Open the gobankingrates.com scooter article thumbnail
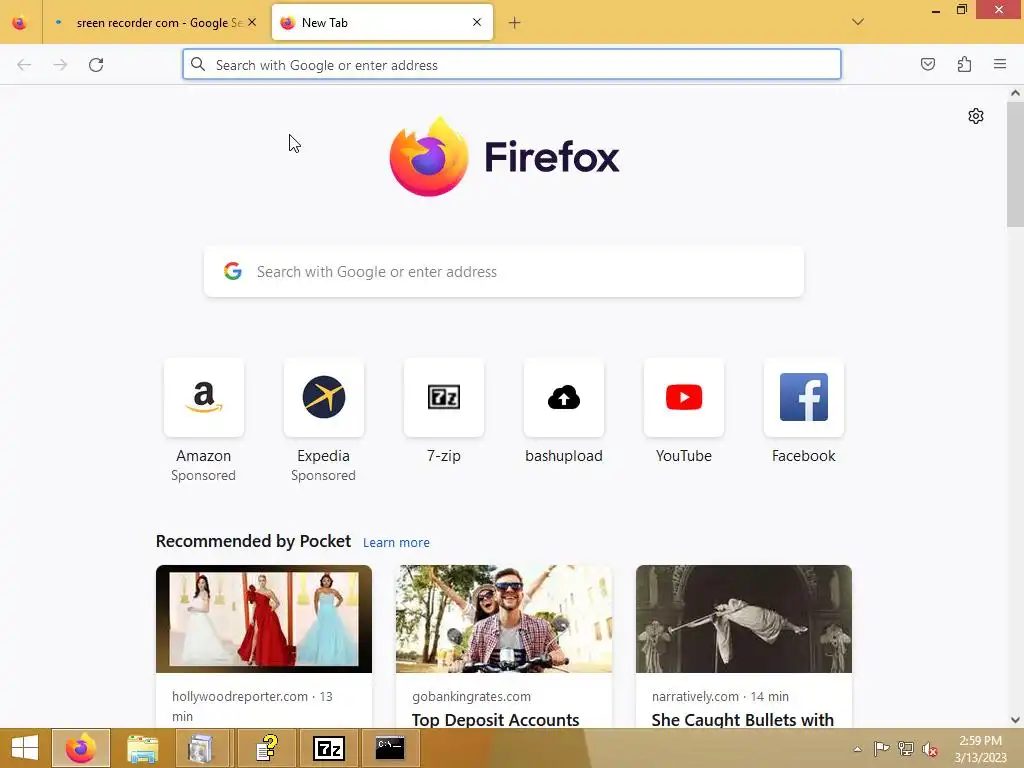This screenshot has height=768, width=1024. pos(504,619)
